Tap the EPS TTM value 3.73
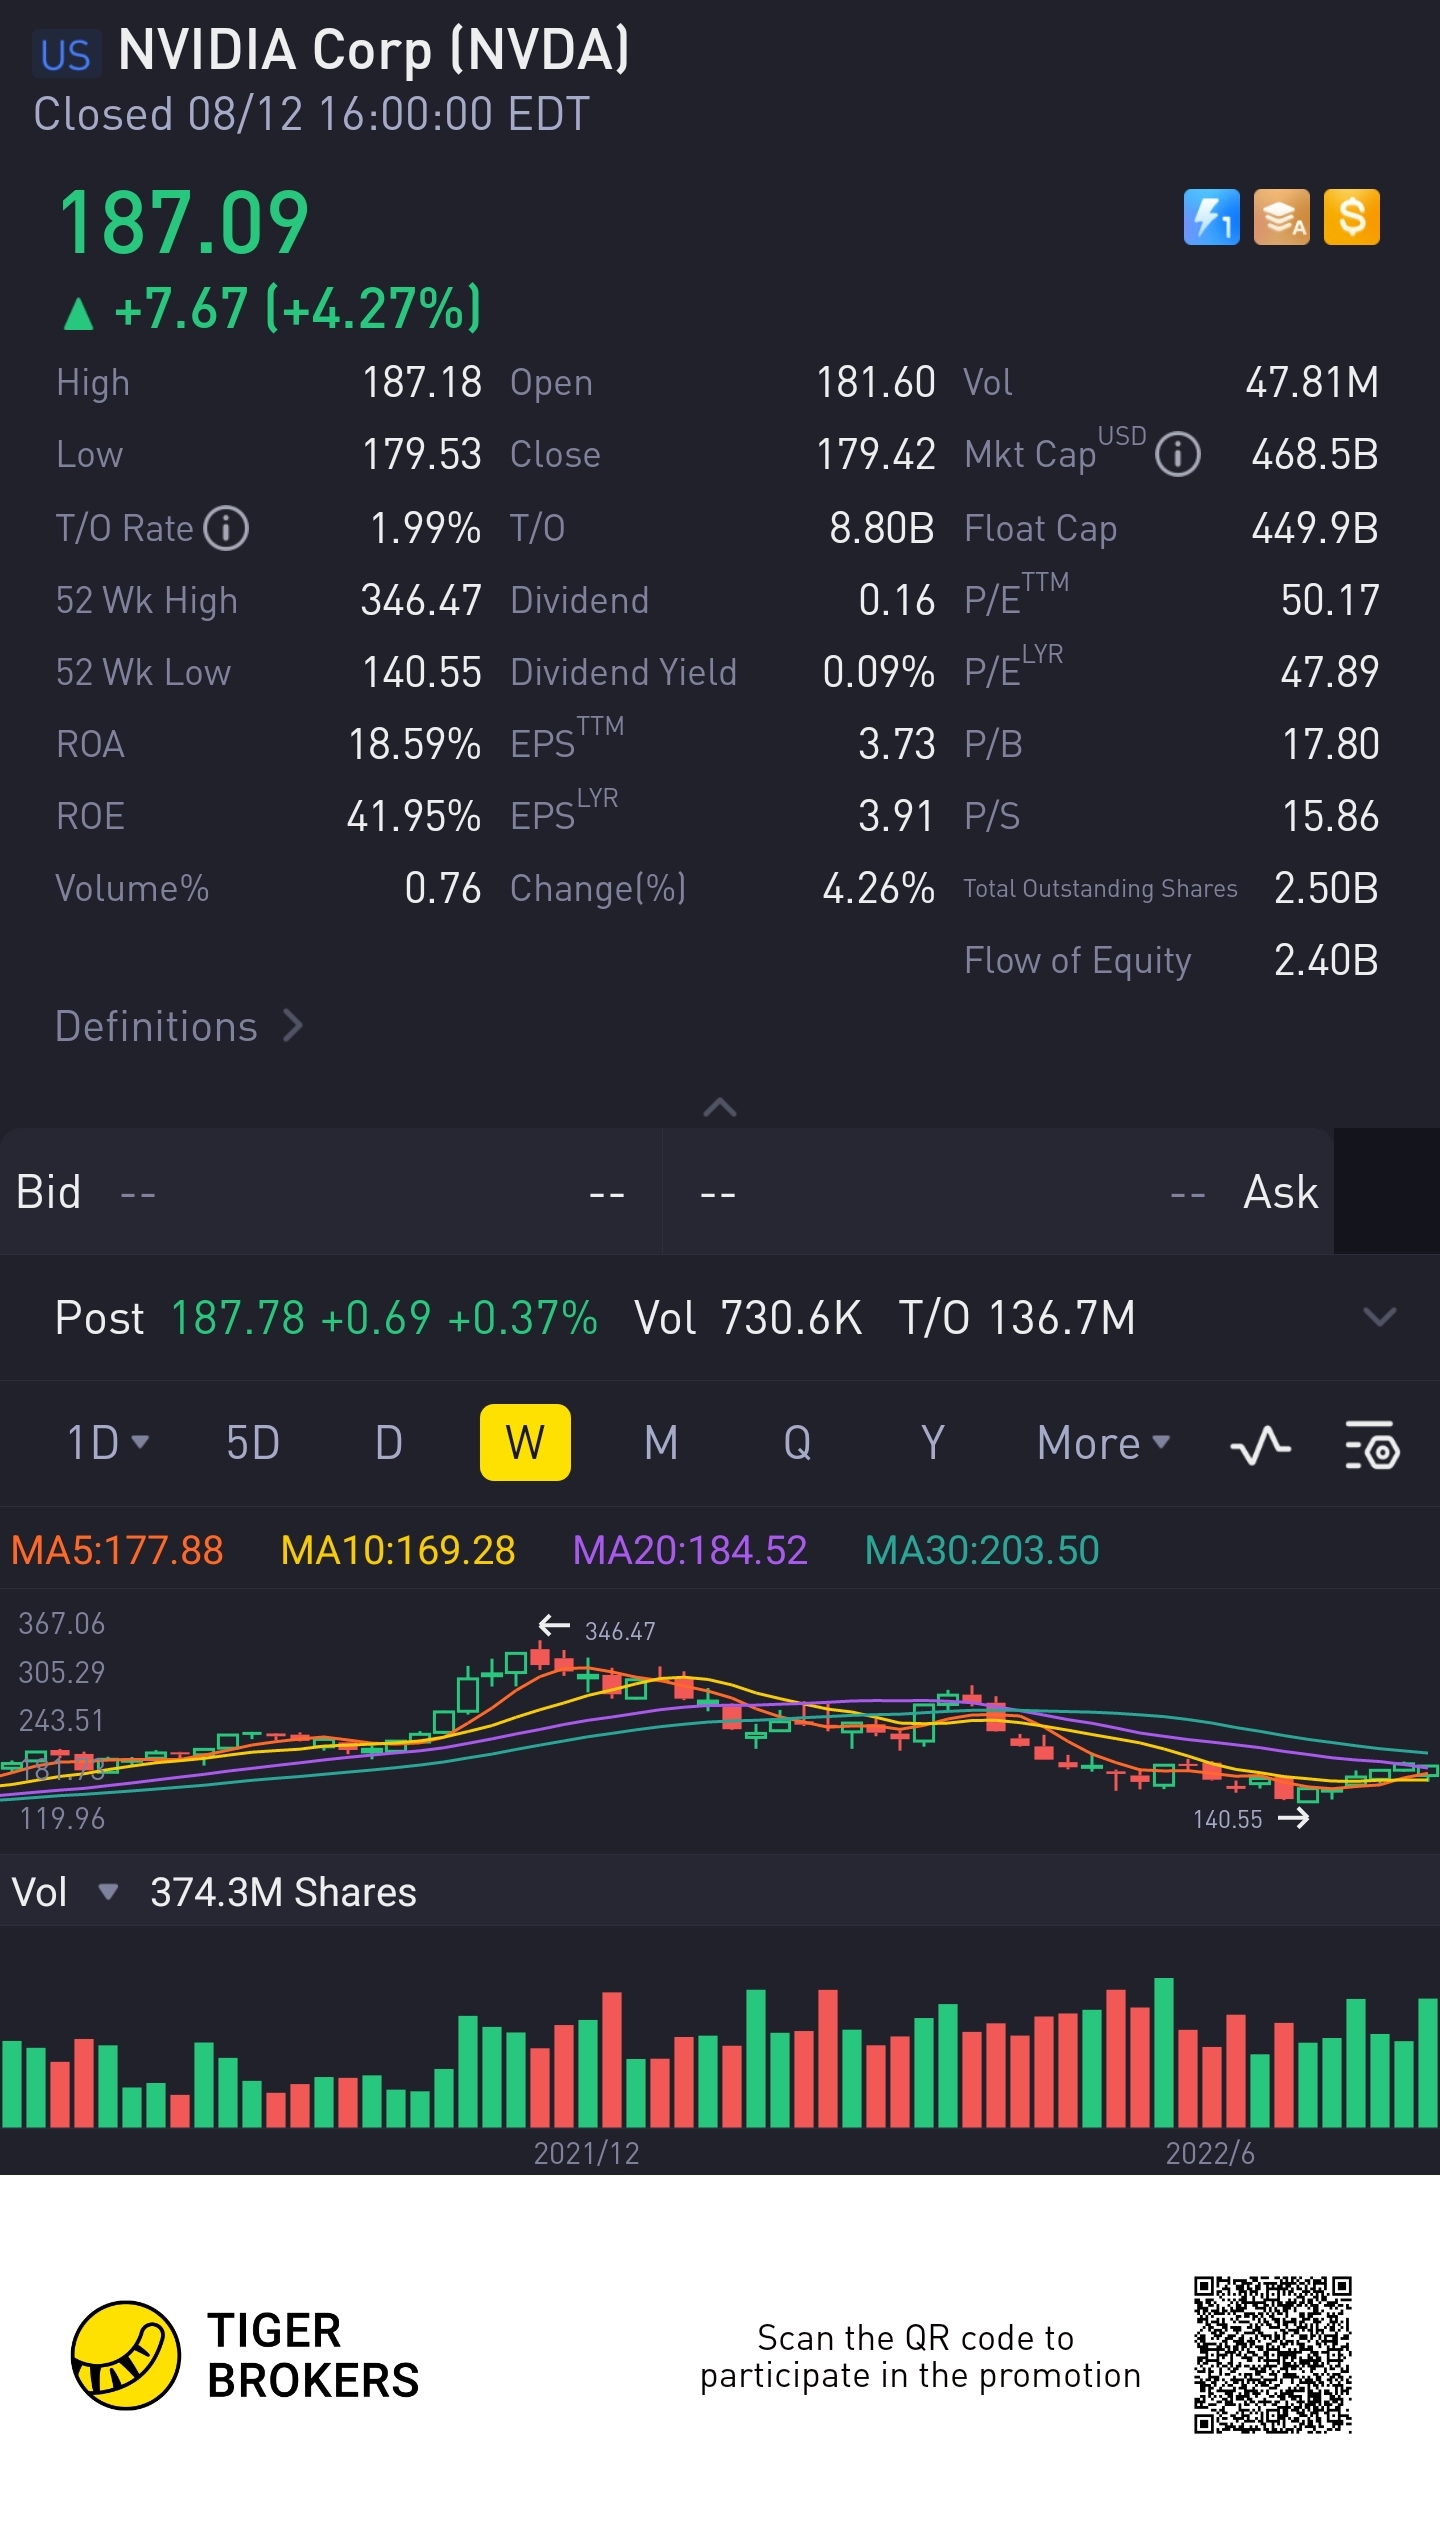Image resolution: width=1440 pixels, height=2537 pixels. pos(897,744)
